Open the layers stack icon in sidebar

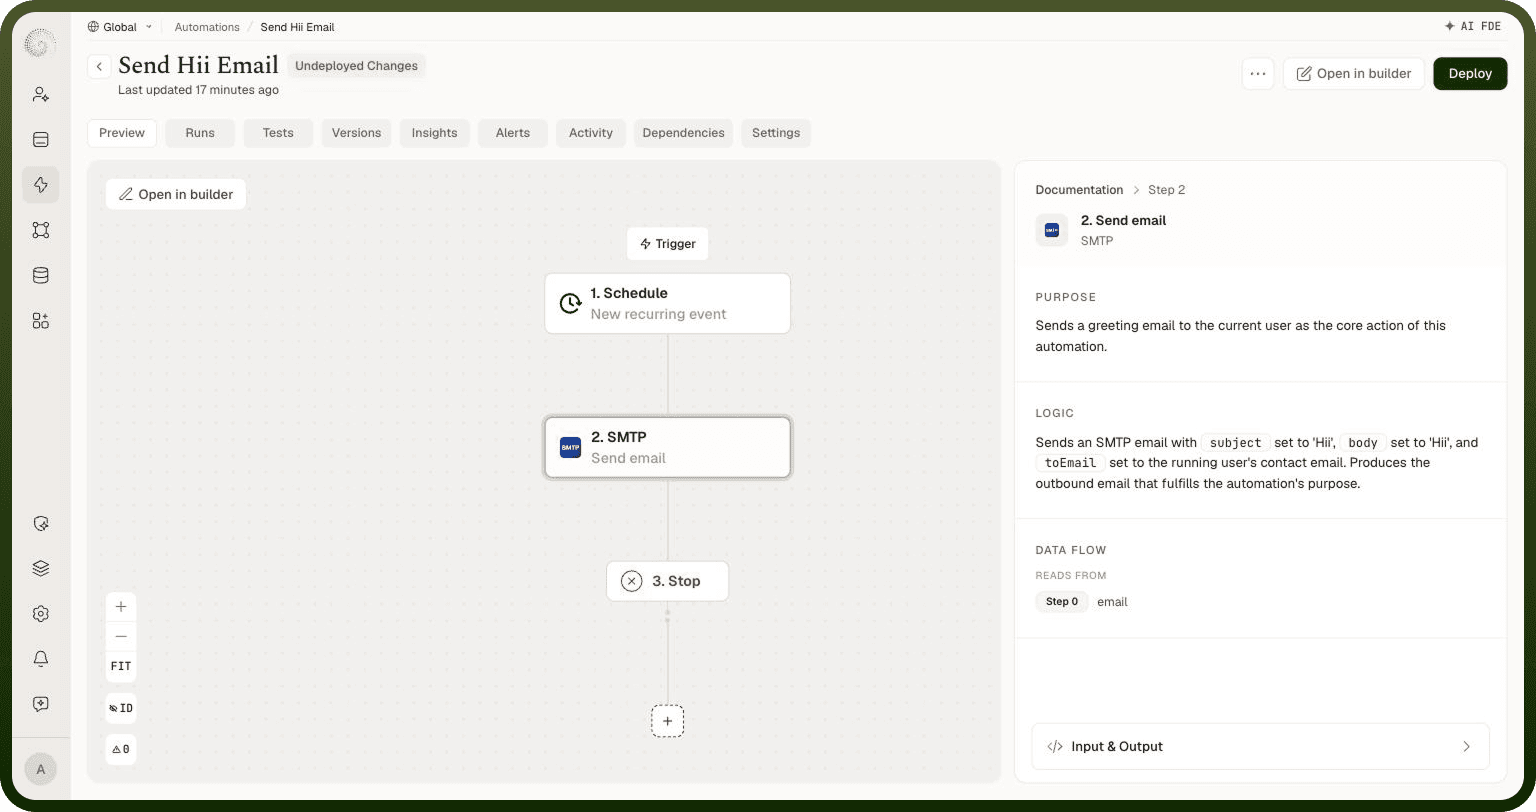tap(41, 568)
